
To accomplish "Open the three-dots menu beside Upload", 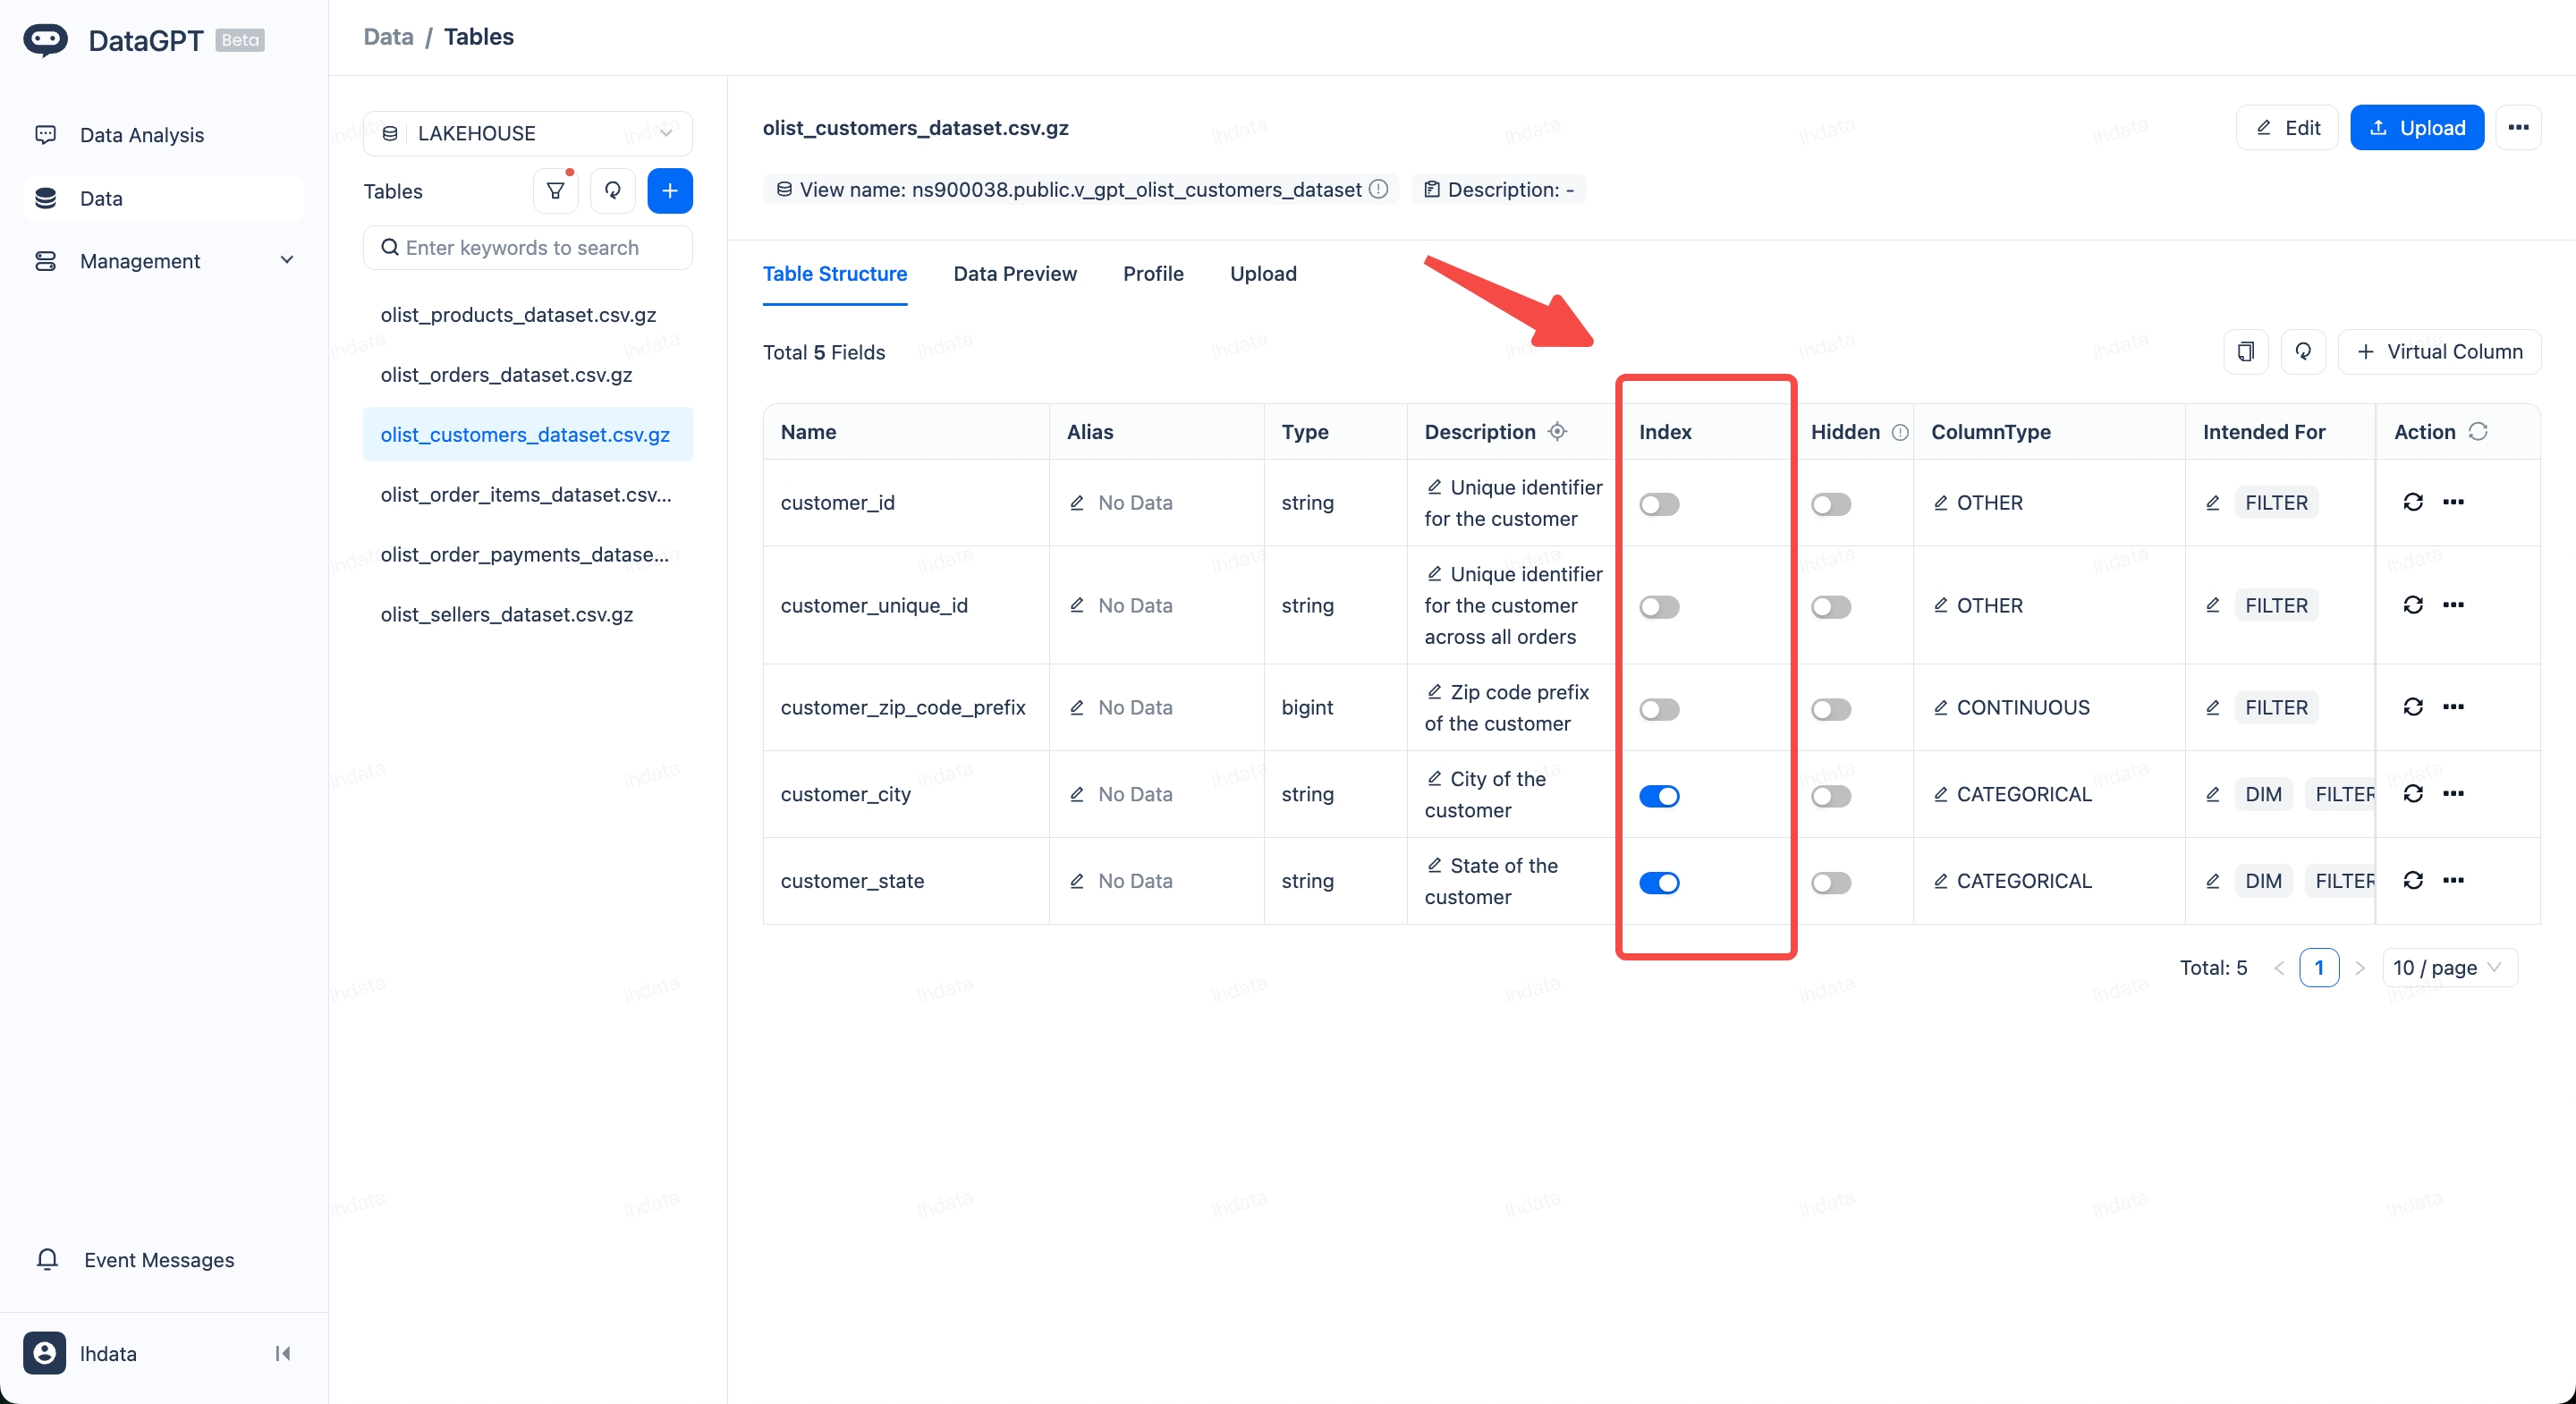I will click(x=2518, y=128).
